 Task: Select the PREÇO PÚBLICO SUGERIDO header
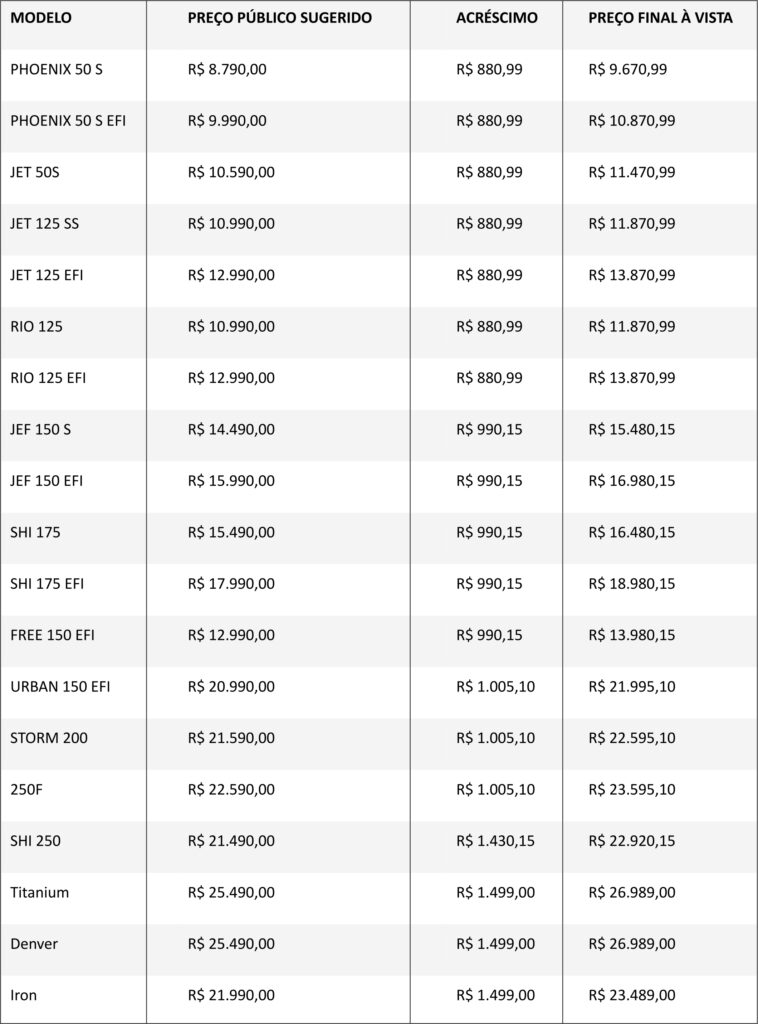(x=280, y=19)
